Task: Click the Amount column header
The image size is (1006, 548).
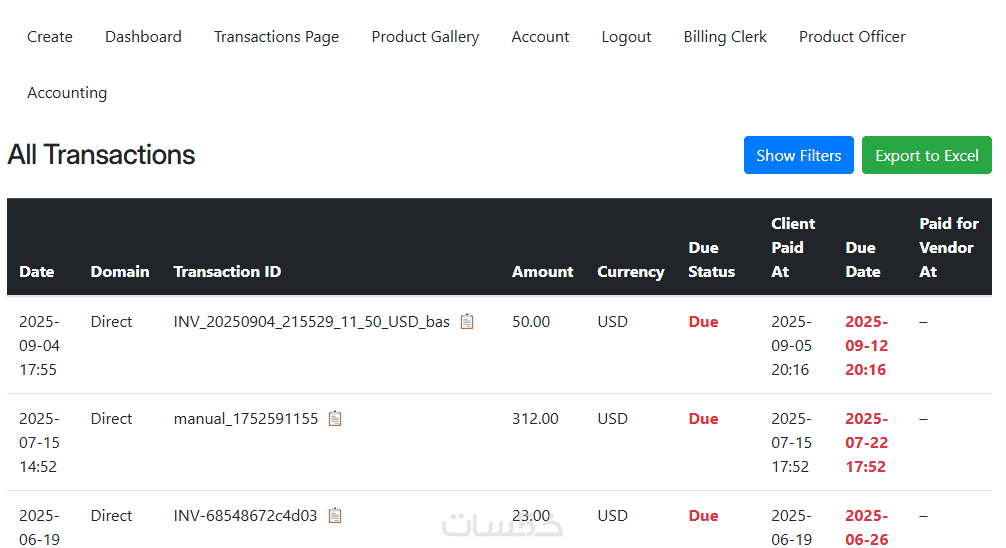Action: [542, 272]
